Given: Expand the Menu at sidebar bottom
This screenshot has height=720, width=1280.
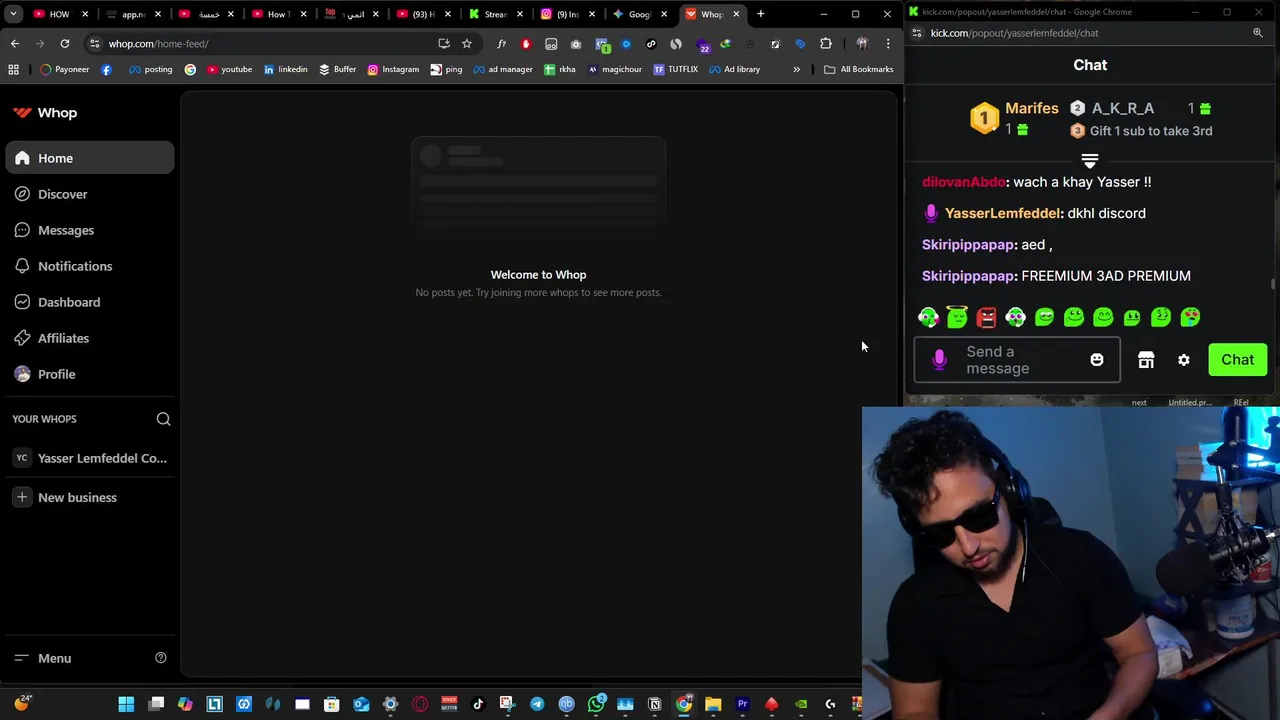Looking at the screenshot, I should 43,658.
